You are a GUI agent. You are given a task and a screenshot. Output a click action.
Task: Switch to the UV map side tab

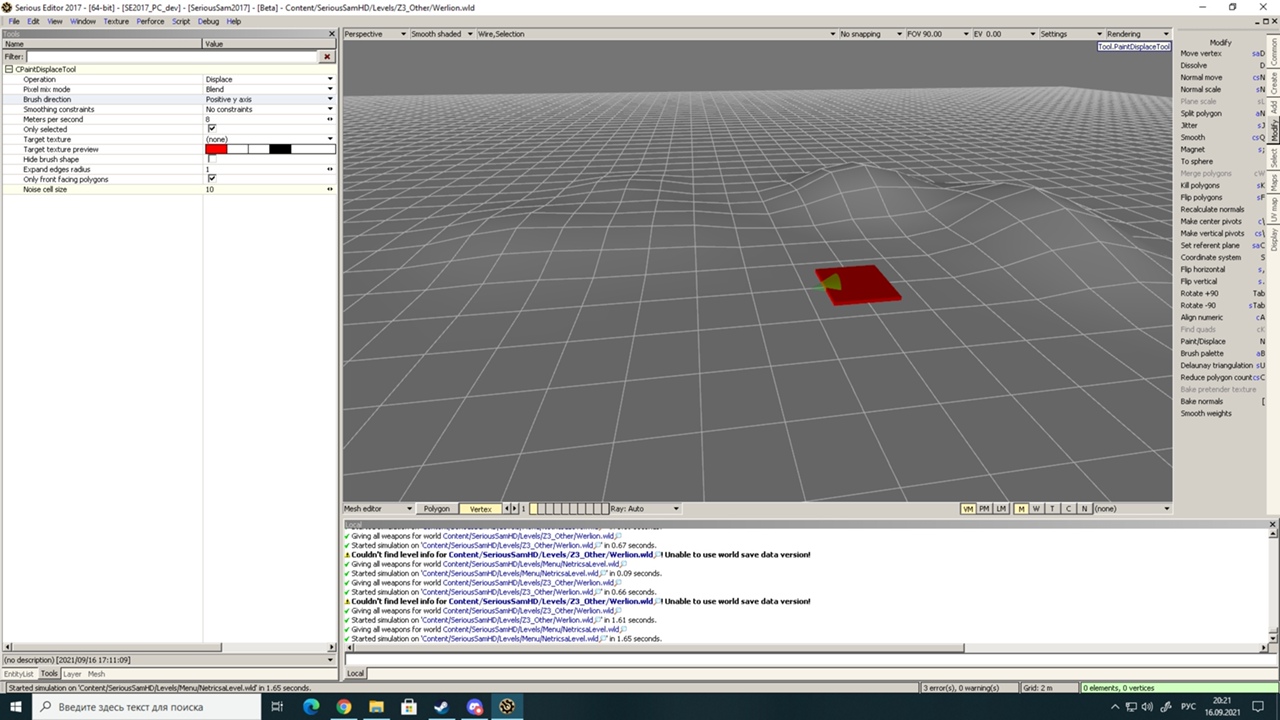coord(1274,211)
